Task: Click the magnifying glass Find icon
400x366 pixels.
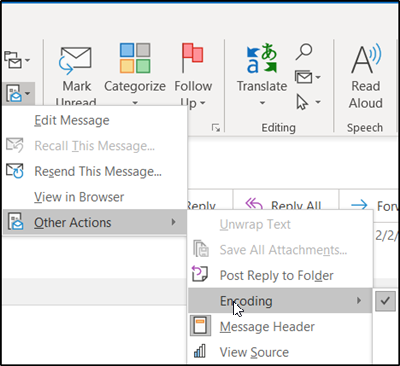Action: point(304,52)
